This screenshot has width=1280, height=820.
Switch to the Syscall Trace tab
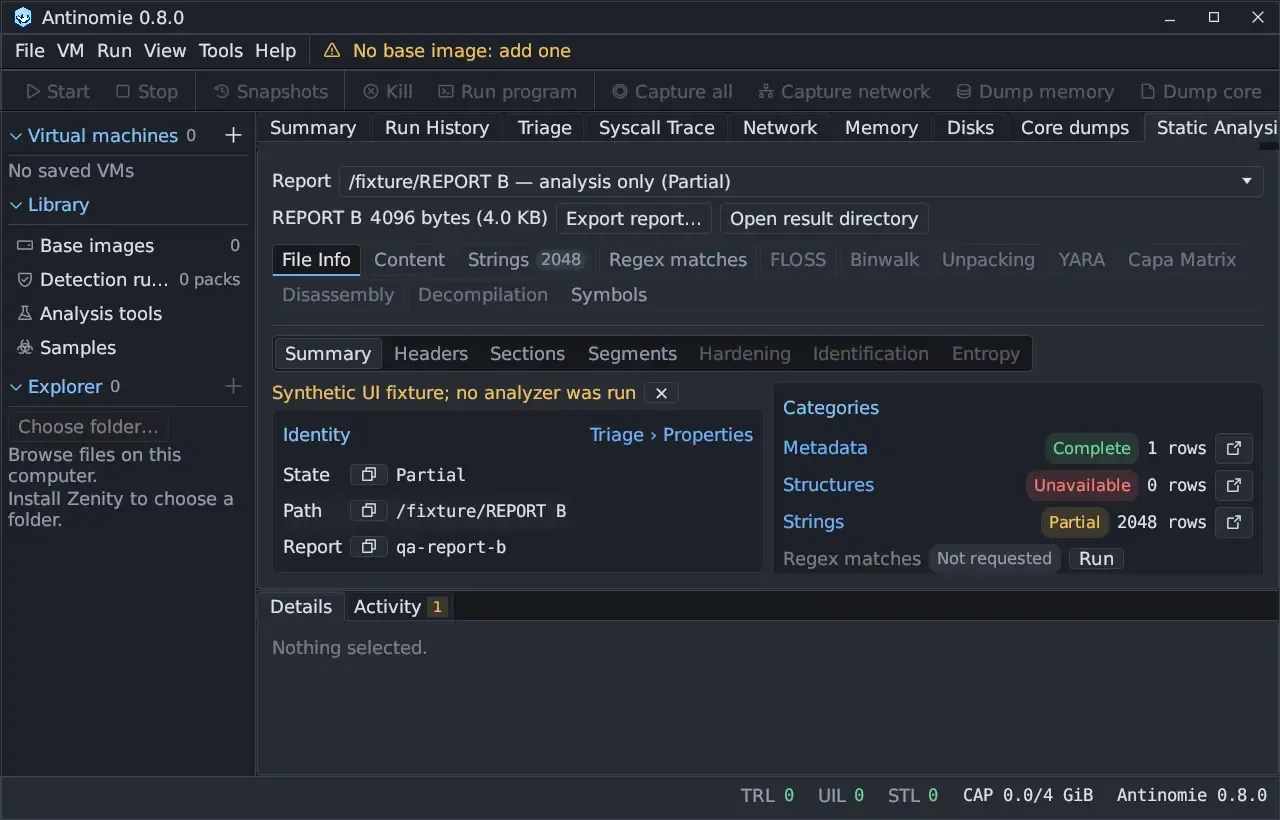coord(657,128)
